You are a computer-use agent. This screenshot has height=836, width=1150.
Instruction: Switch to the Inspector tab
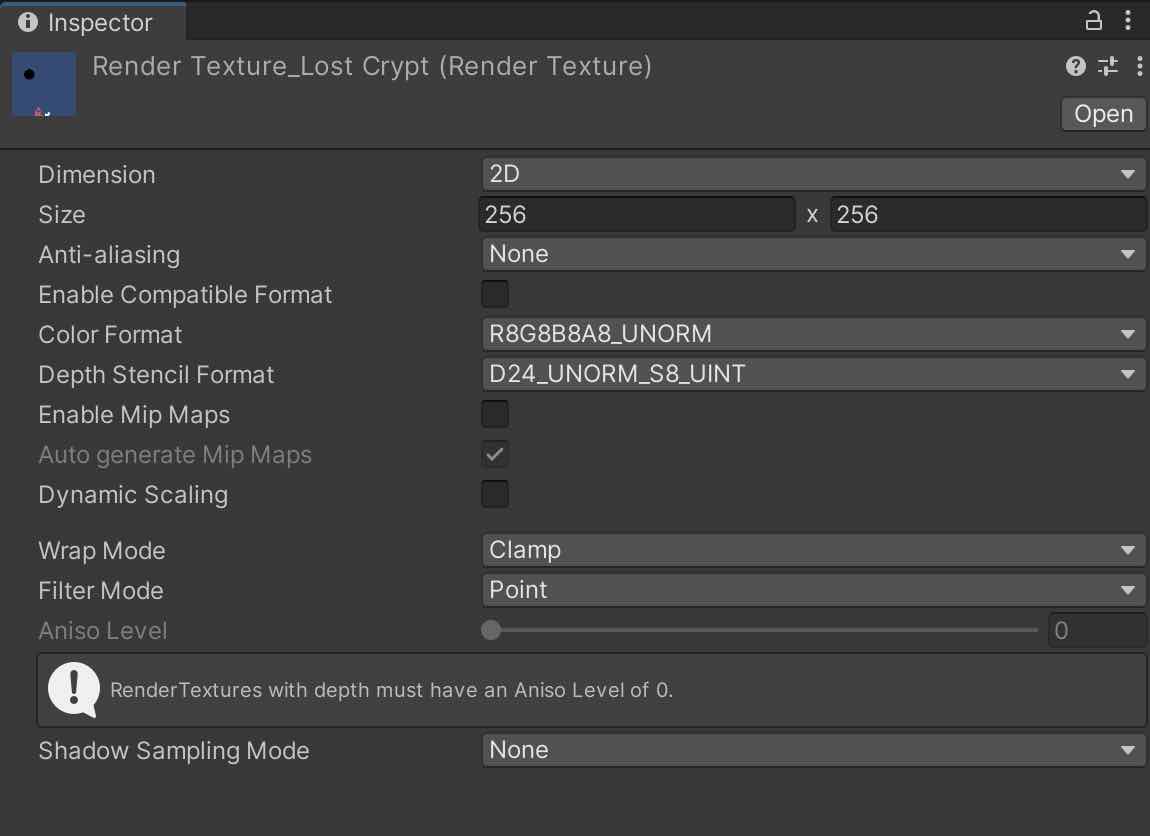coord(95,21)
